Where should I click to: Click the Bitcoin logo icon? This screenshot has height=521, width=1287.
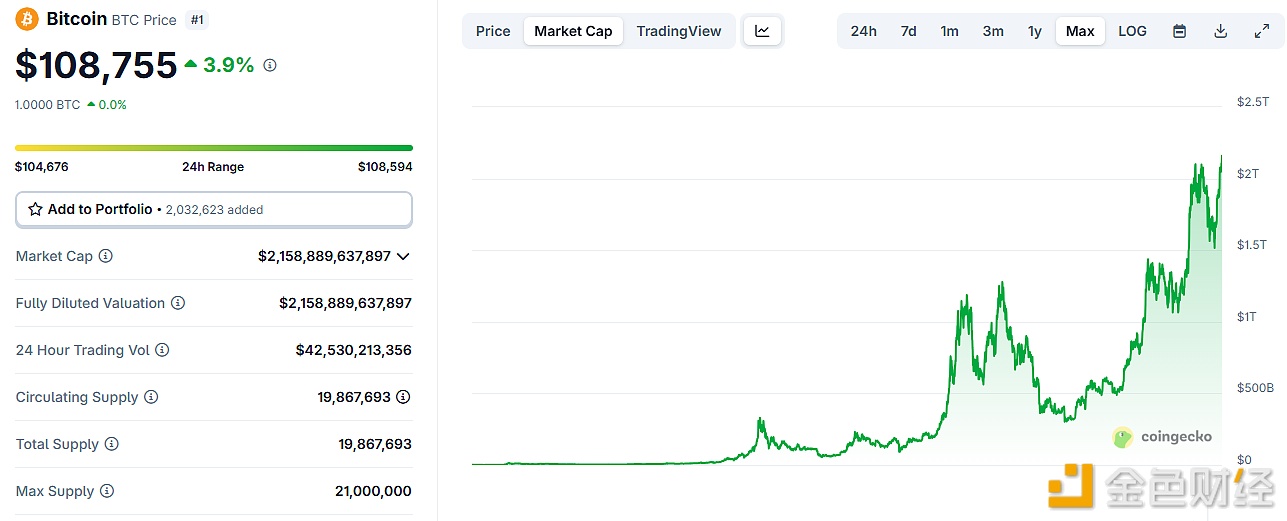click(27, 19)
